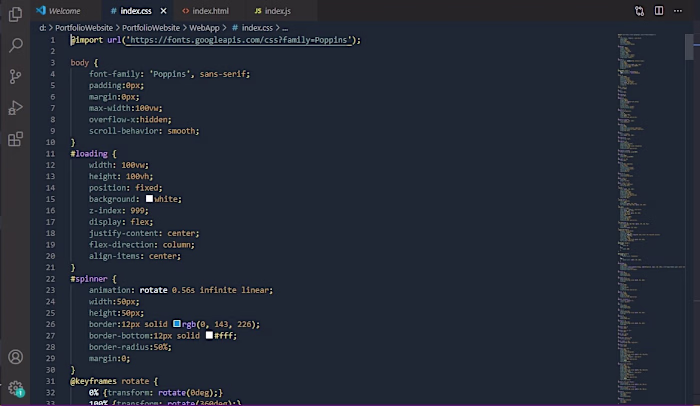Image resolution: width=700 pixels, height=406 pixels.
Task: Follow the Google Fonts URL link
Action: click(239, 40)
